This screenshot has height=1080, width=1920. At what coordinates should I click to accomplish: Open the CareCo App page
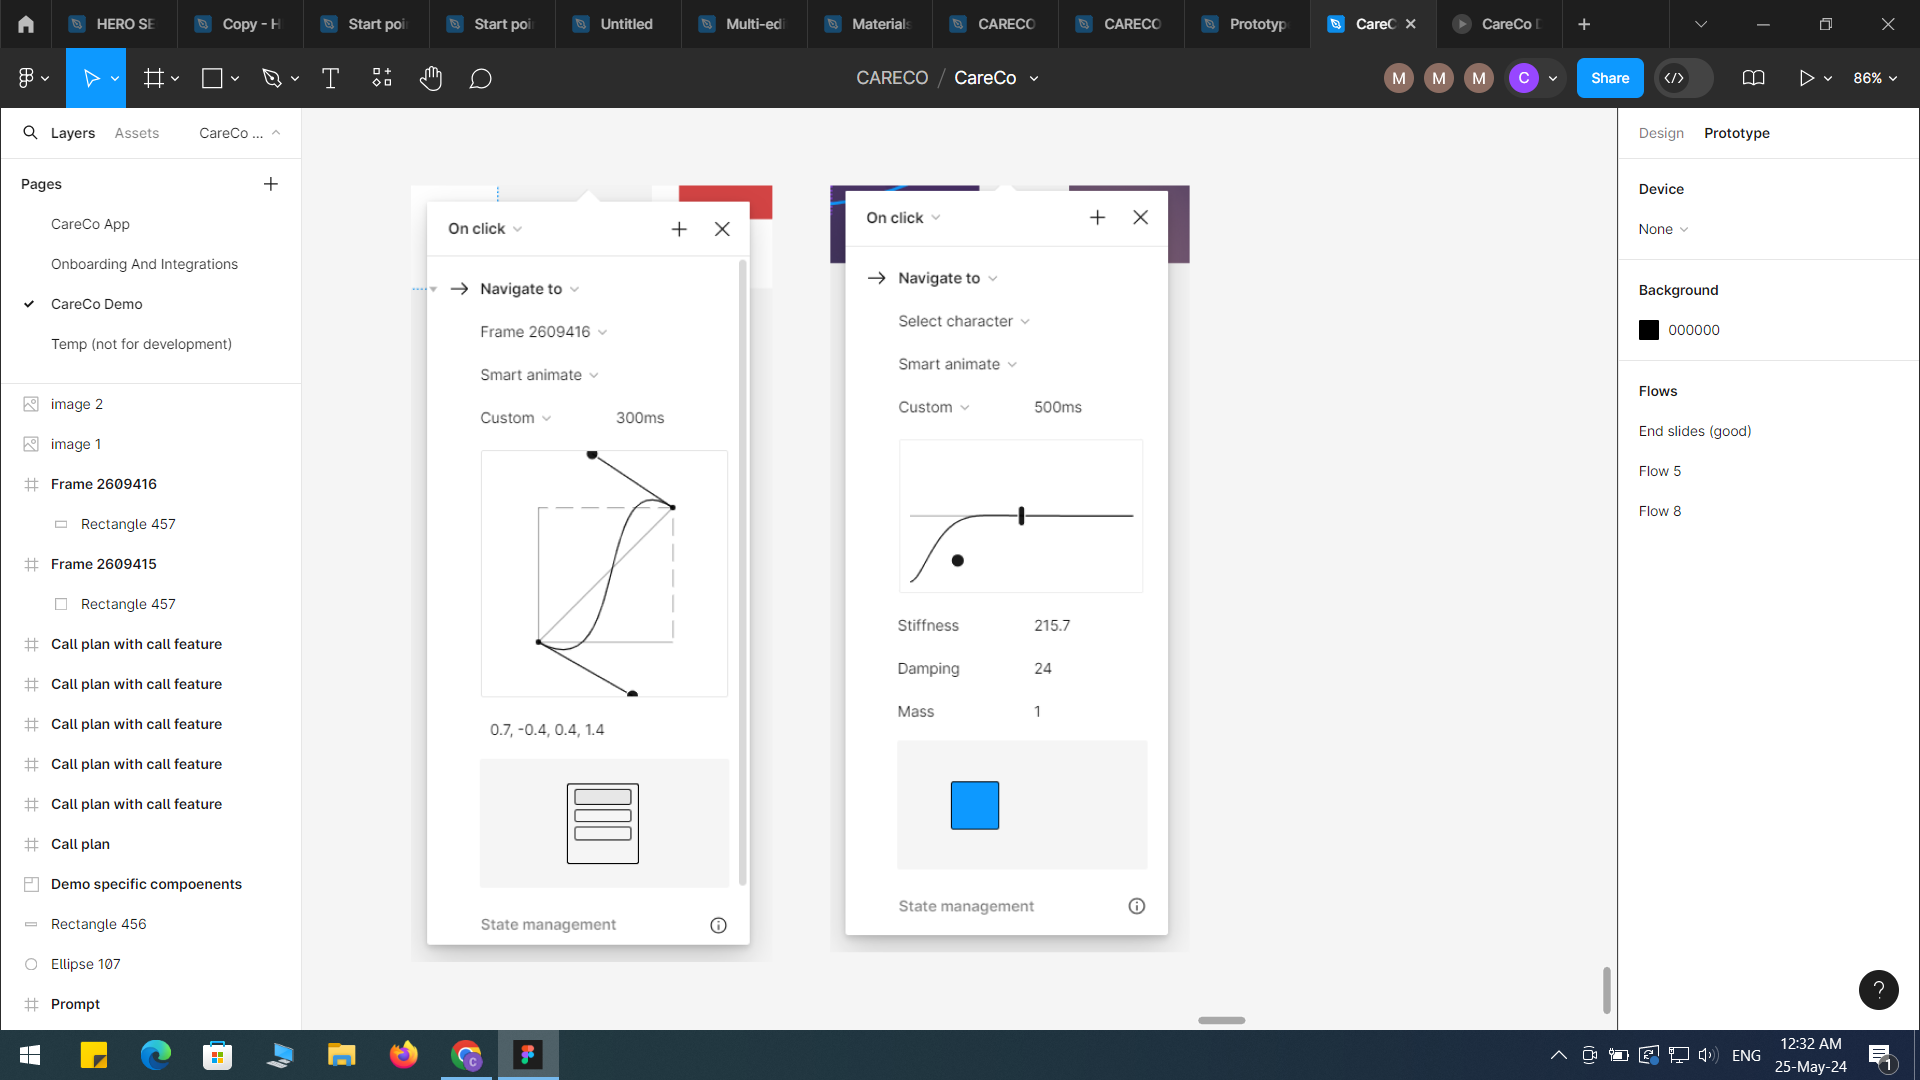90,224
